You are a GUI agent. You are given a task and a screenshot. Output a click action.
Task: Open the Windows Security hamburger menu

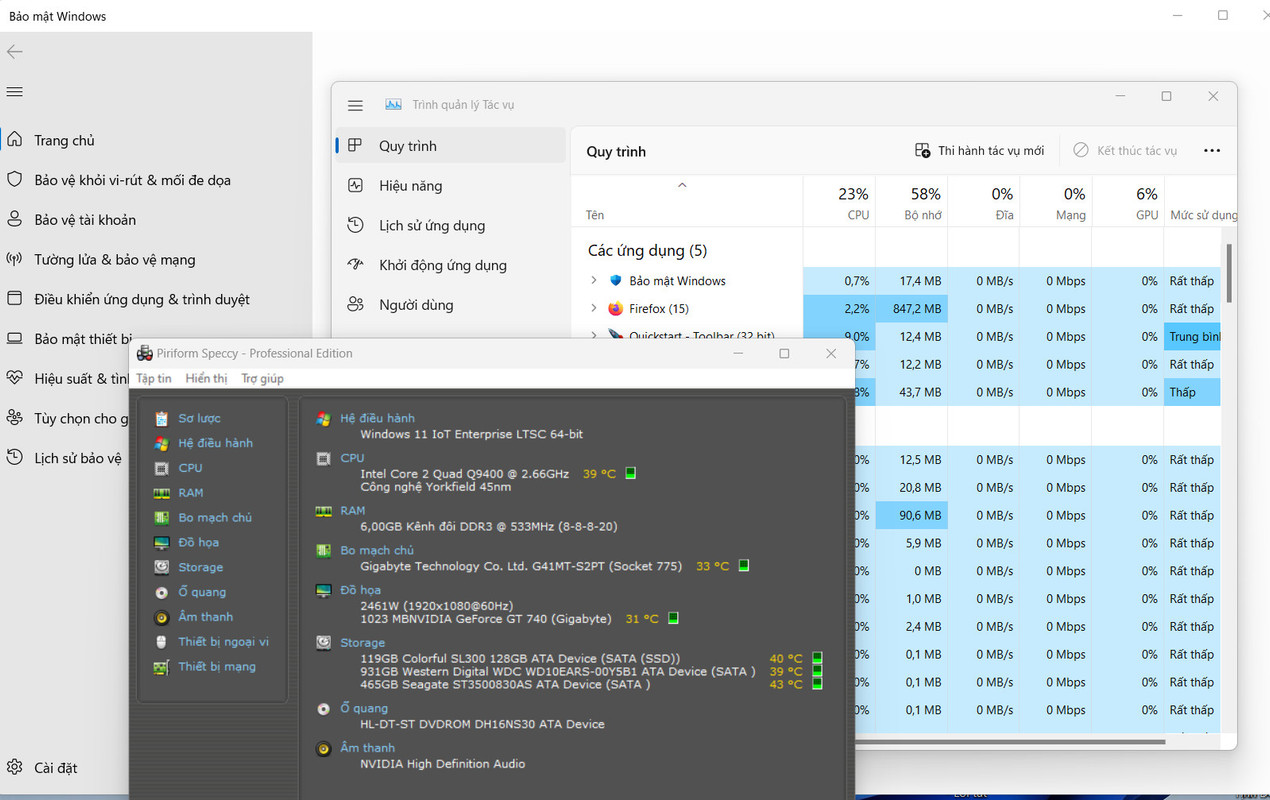pos(14,91)
